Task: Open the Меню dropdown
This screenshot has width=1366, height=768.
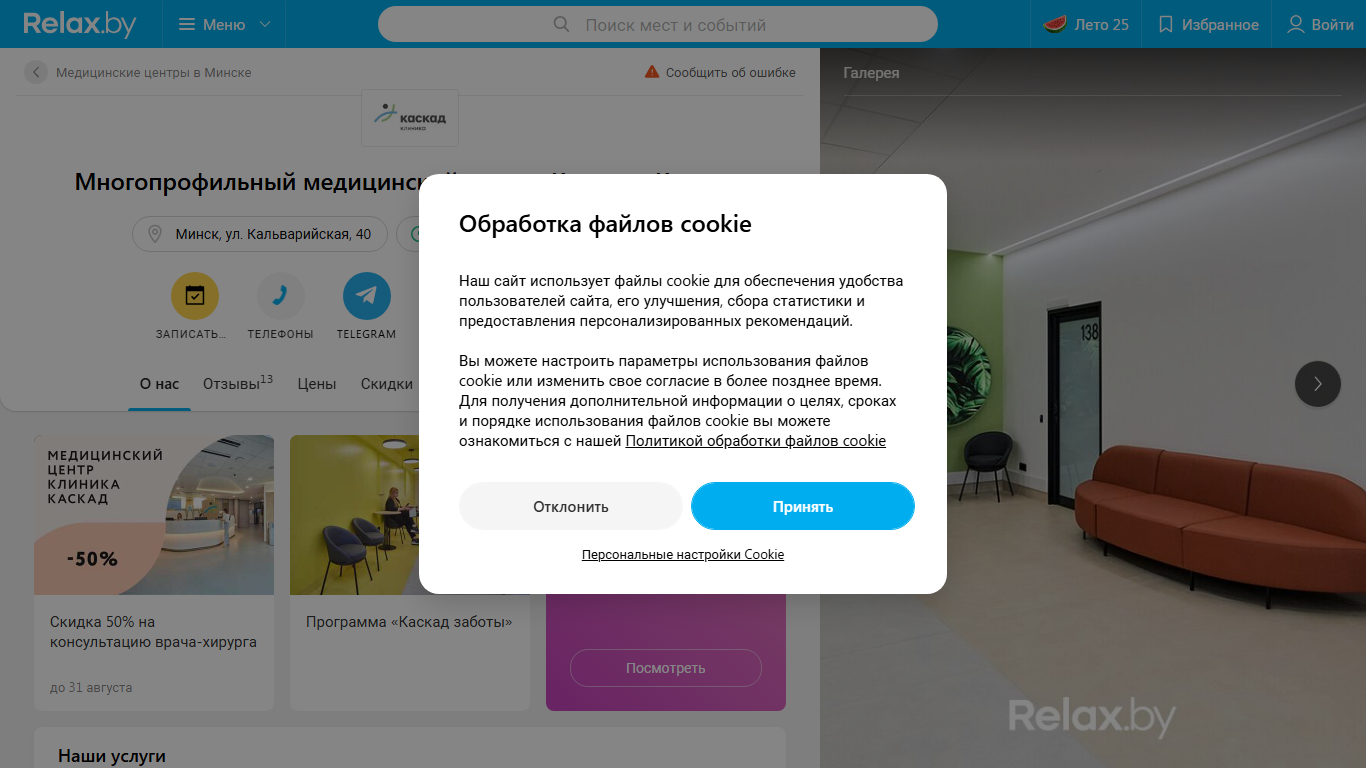Action: coord(224,24)
